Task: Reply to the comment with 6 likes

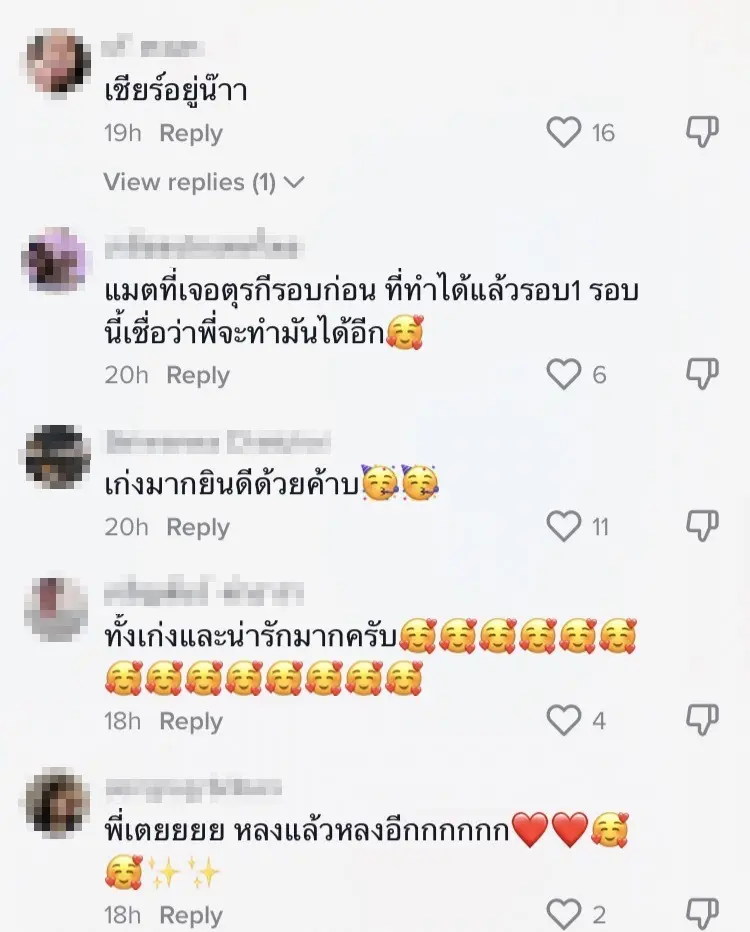Action: coord(197,376)
